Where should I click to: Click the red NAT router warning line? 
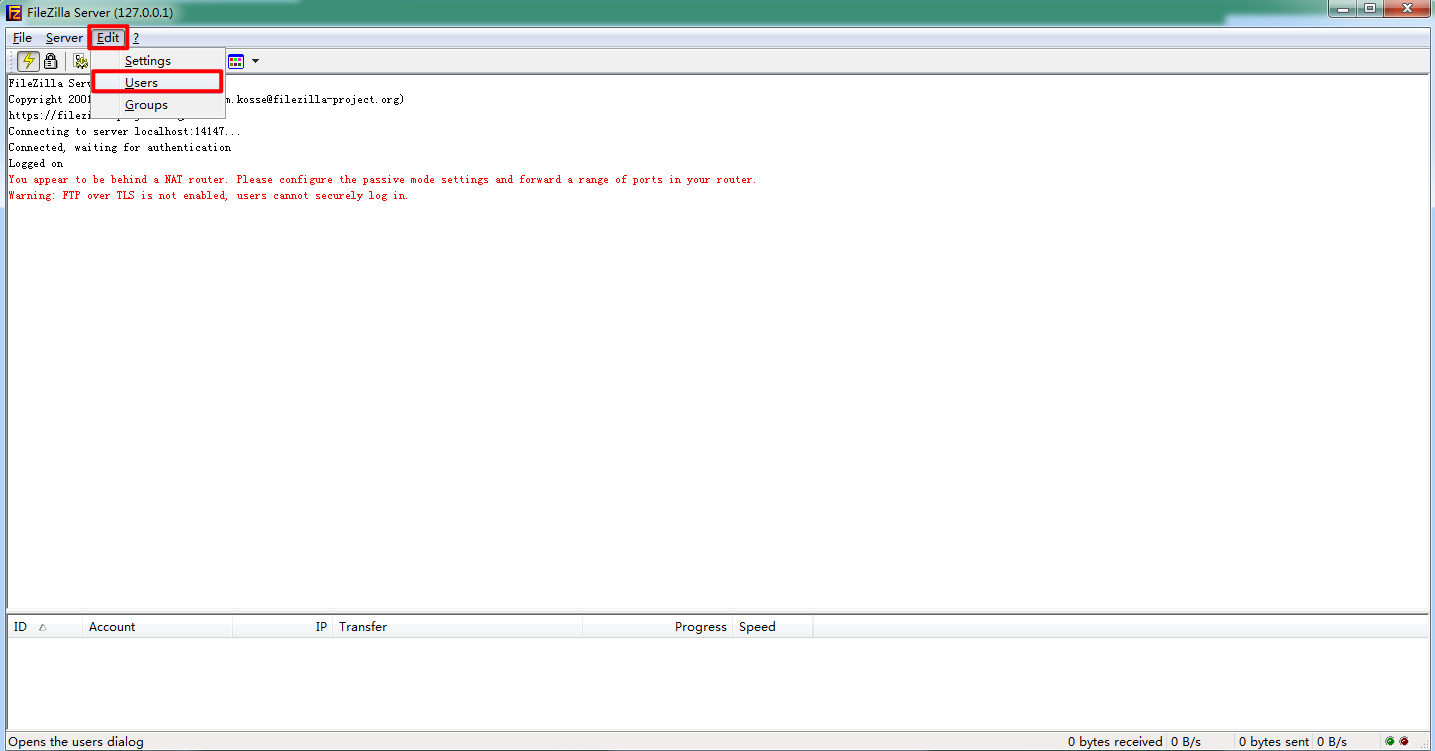pyautogui.click(x=382, y=180)
